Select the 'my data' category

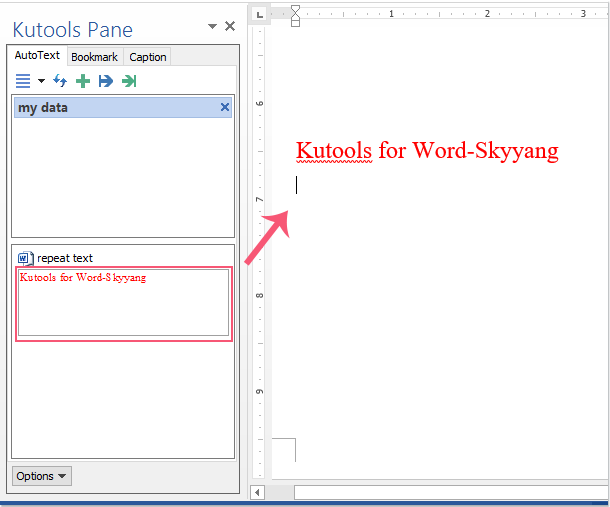(123, 107)
